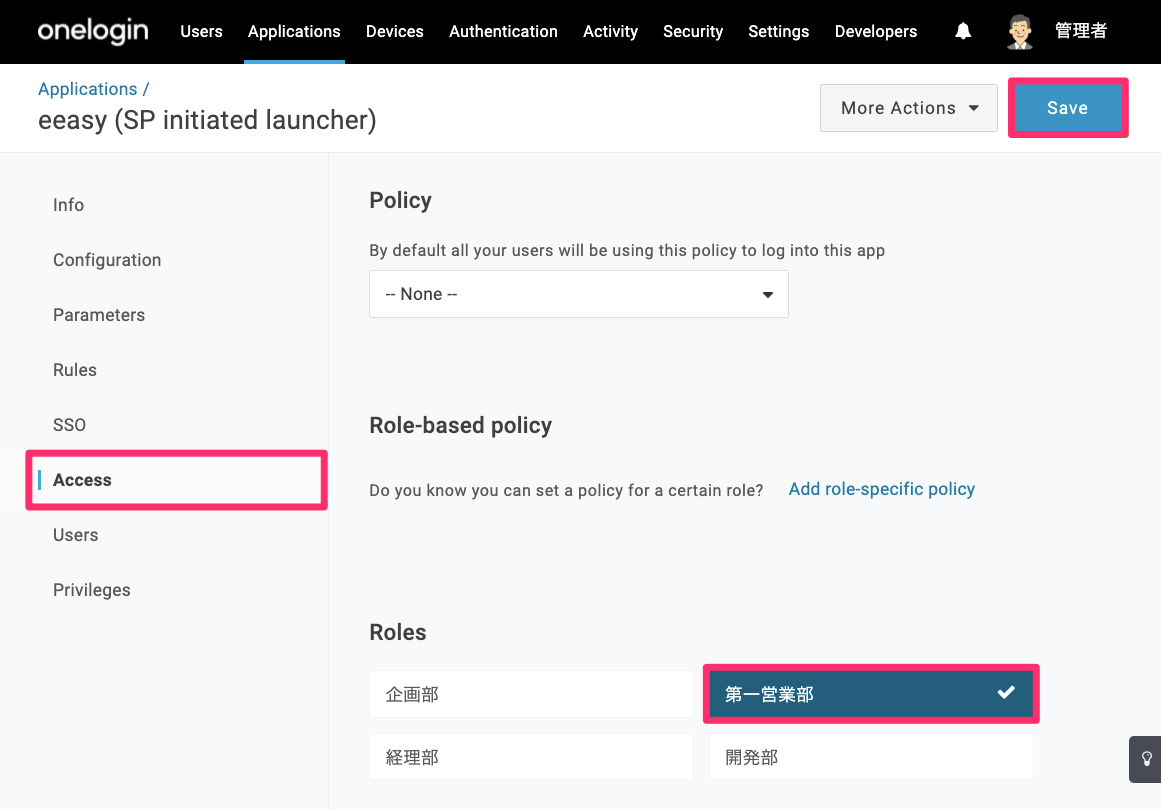
Task: Go back via Applications breadcrumb
Action: [x=87, y=89]
